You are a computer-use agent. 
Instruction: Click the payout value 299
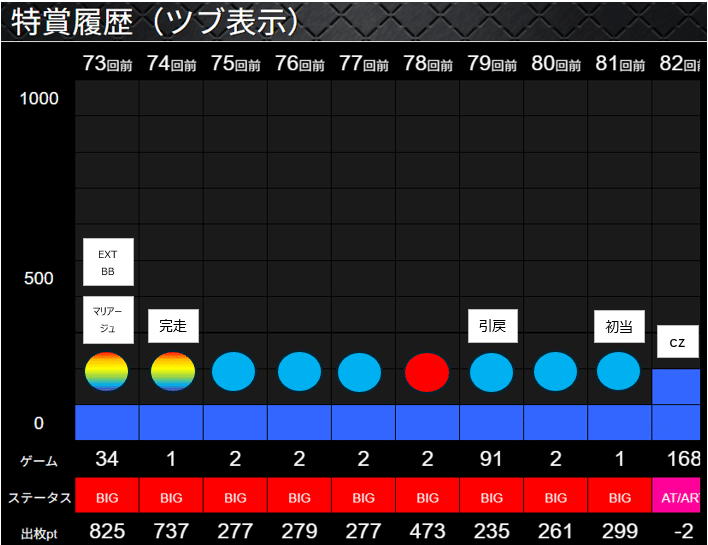pos(620,531)
